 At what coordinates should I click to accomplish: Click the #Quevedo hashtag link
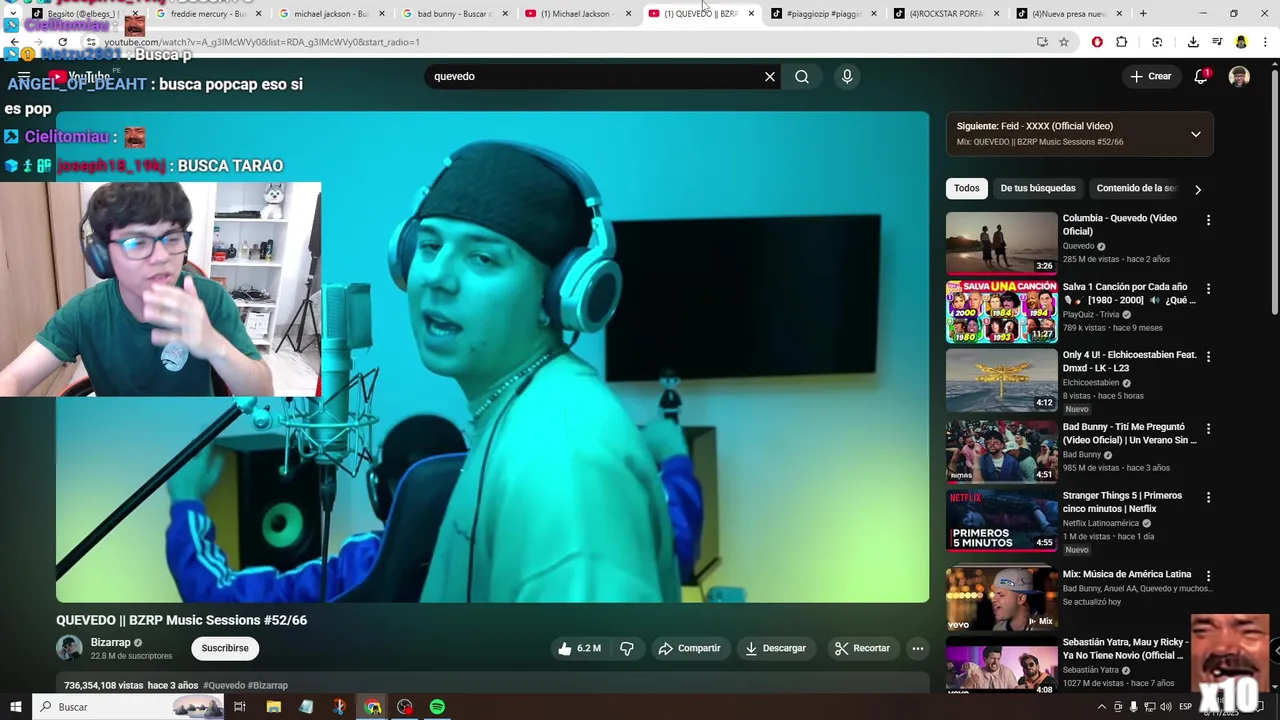[x=224, y=685]
